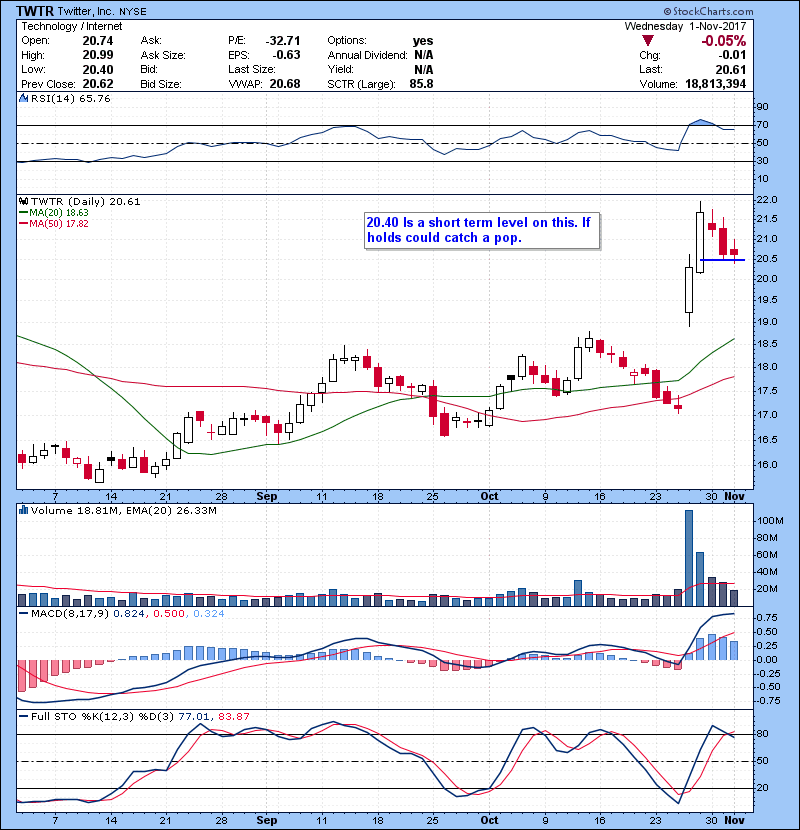Image resolution: width=800 pixels, height=830 pixels.
Task: Click the tallest volume bar above 100M
Action: (689, 558)
